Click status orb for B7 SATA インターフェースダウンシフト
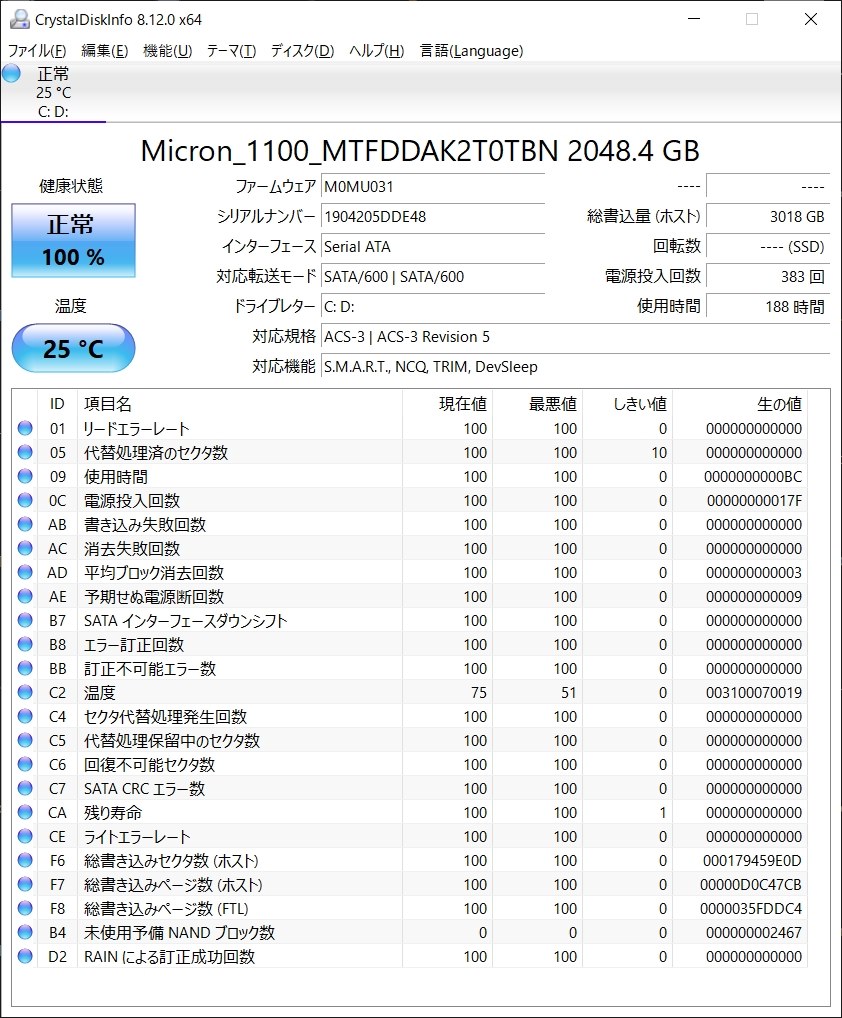The height and width of the screenshot is (1018, 842). coord(25,621)
